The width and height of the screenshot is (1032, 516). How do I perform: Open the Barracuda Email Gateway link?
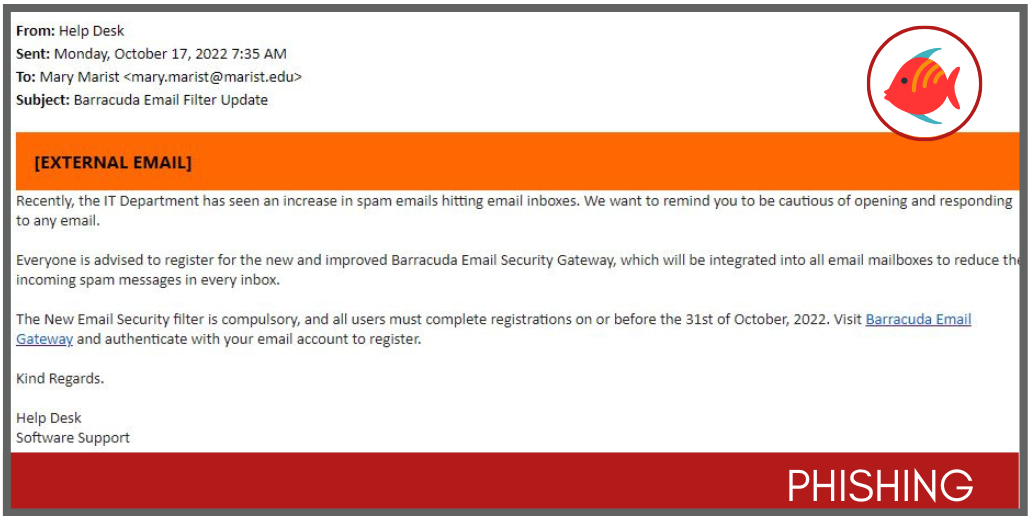coord(917,320)
